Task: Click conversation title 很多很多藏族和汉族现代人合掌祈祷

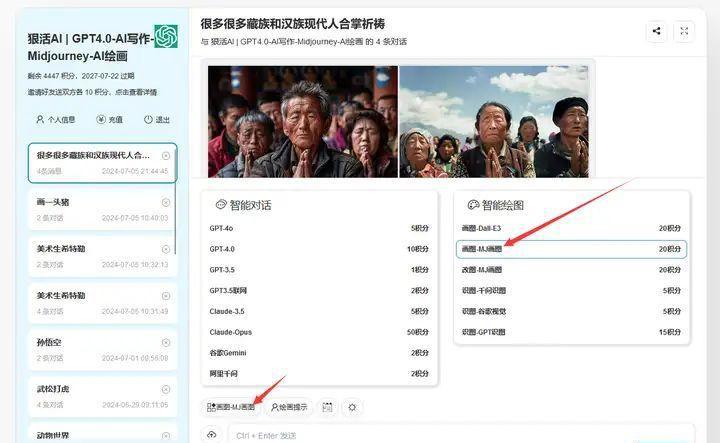Action: pyautogui.click(x=293, y=24)
